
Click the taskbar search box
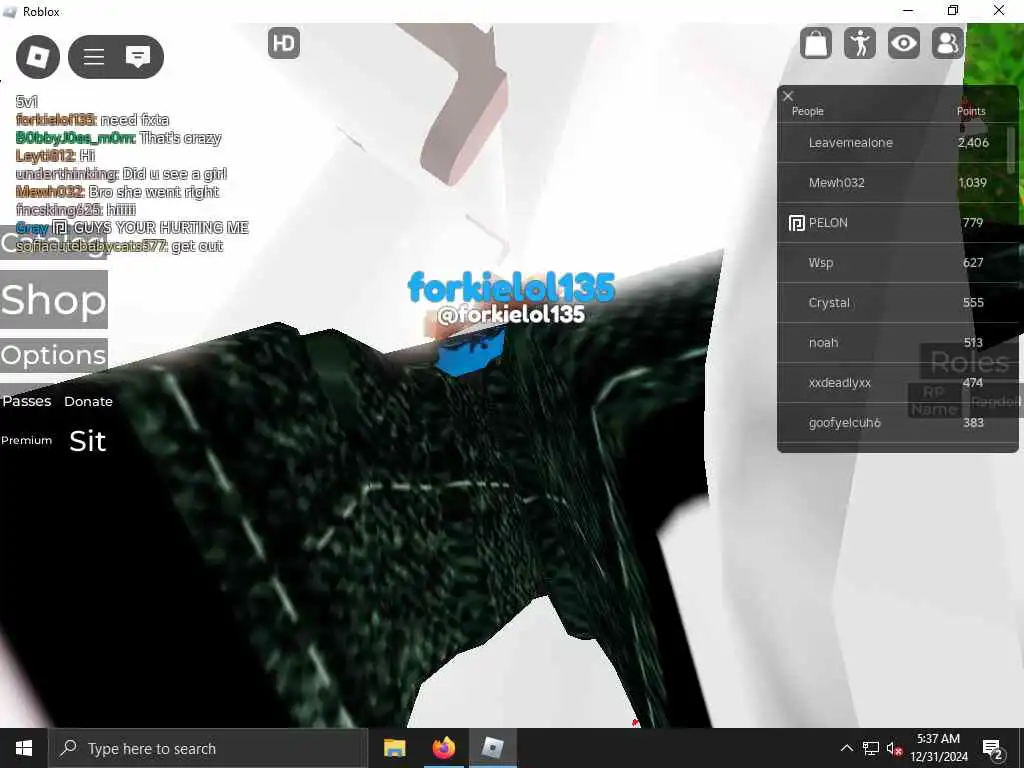click(x=208, y=748)
